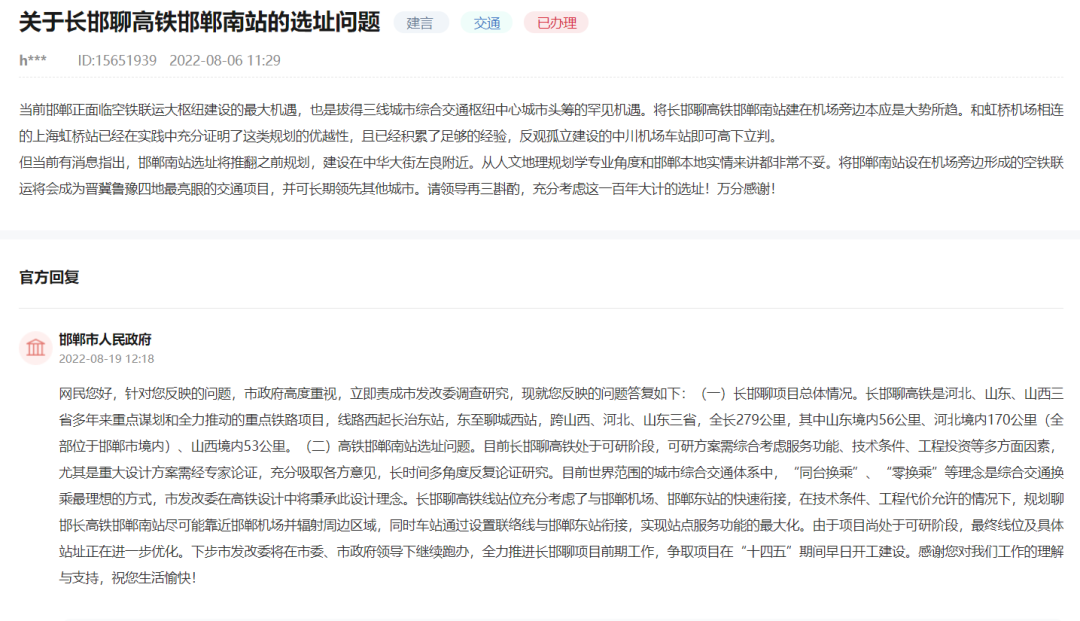This screenshot has height=621, width=1080.
Task: Click the post paragraph starting 但当前有消息指出
Action: pyautogui.click(x=541, y=176)
